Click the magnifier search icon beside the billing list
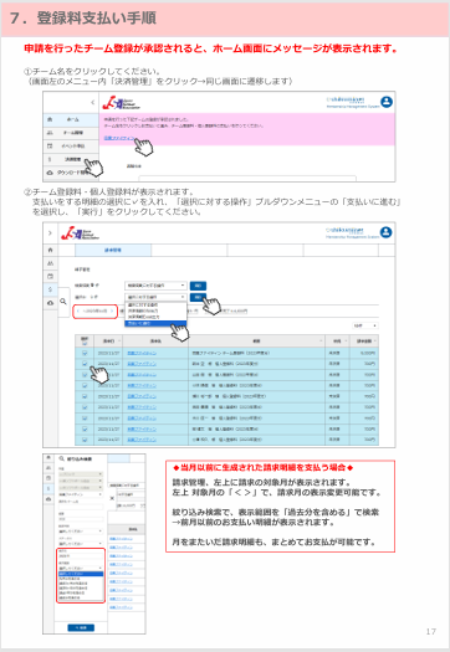 (x=63, y=301)
